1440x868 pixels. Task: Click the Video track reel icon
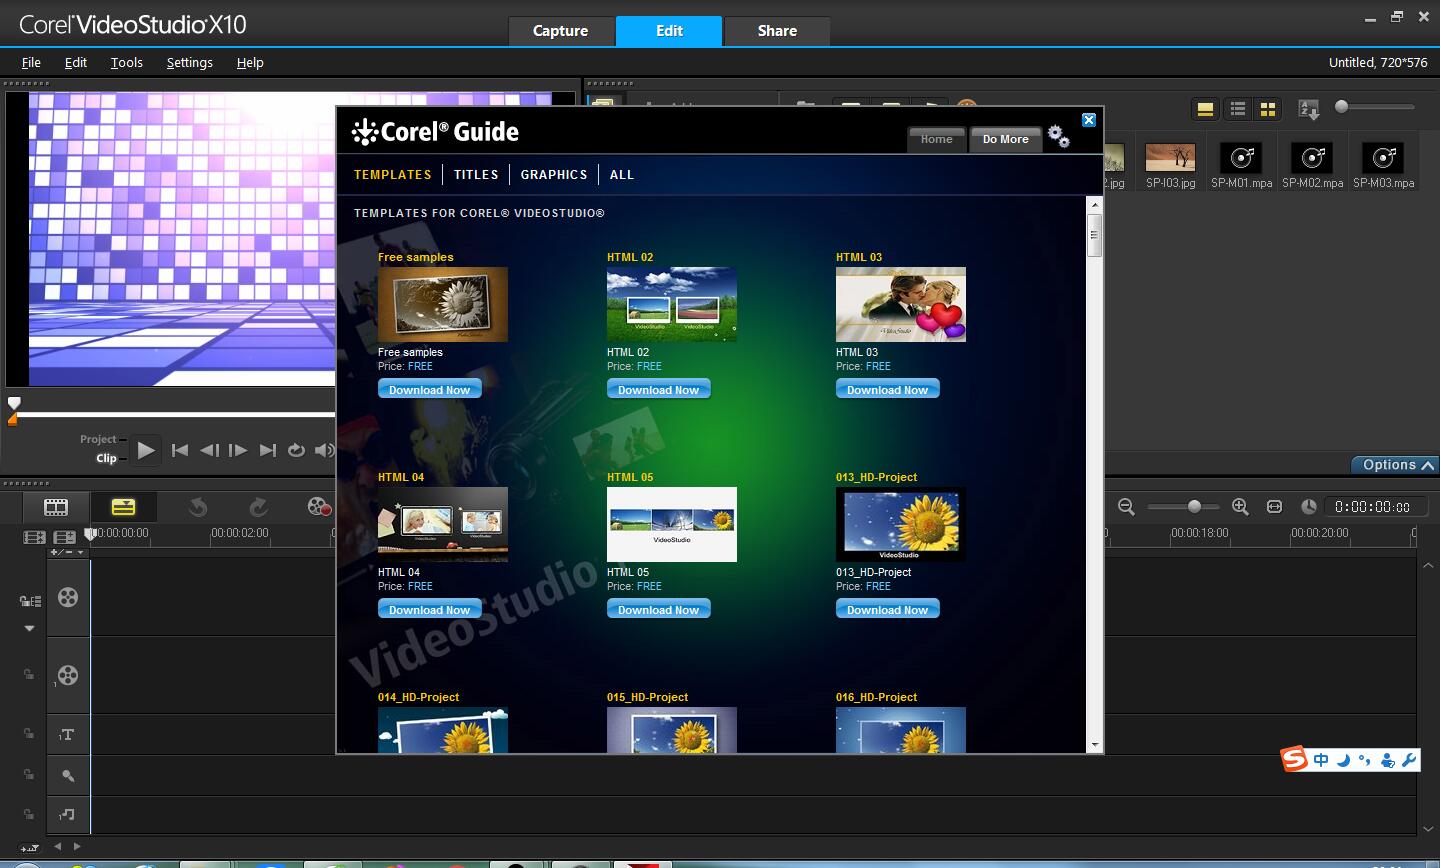pyautogui.click(x=68, y=598)
